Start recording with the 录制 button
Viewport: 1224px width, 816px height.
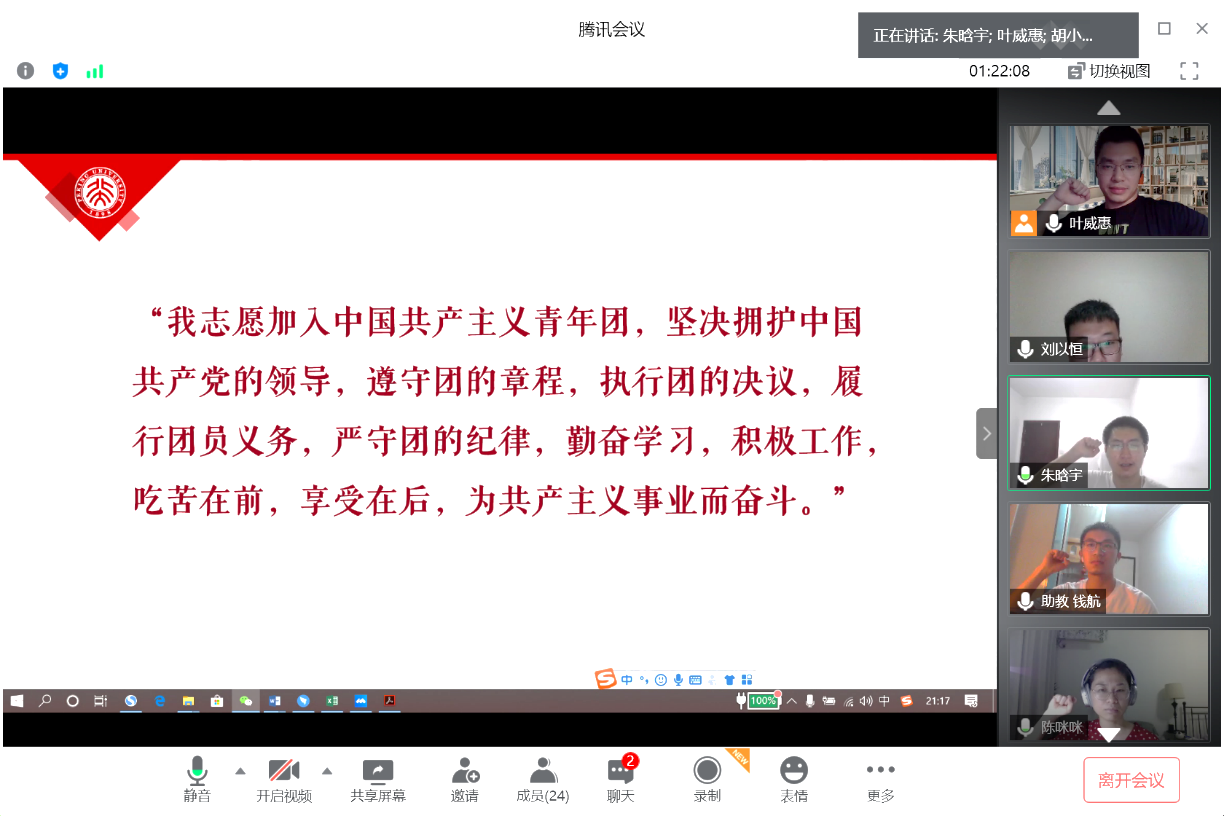pos(707,780)
